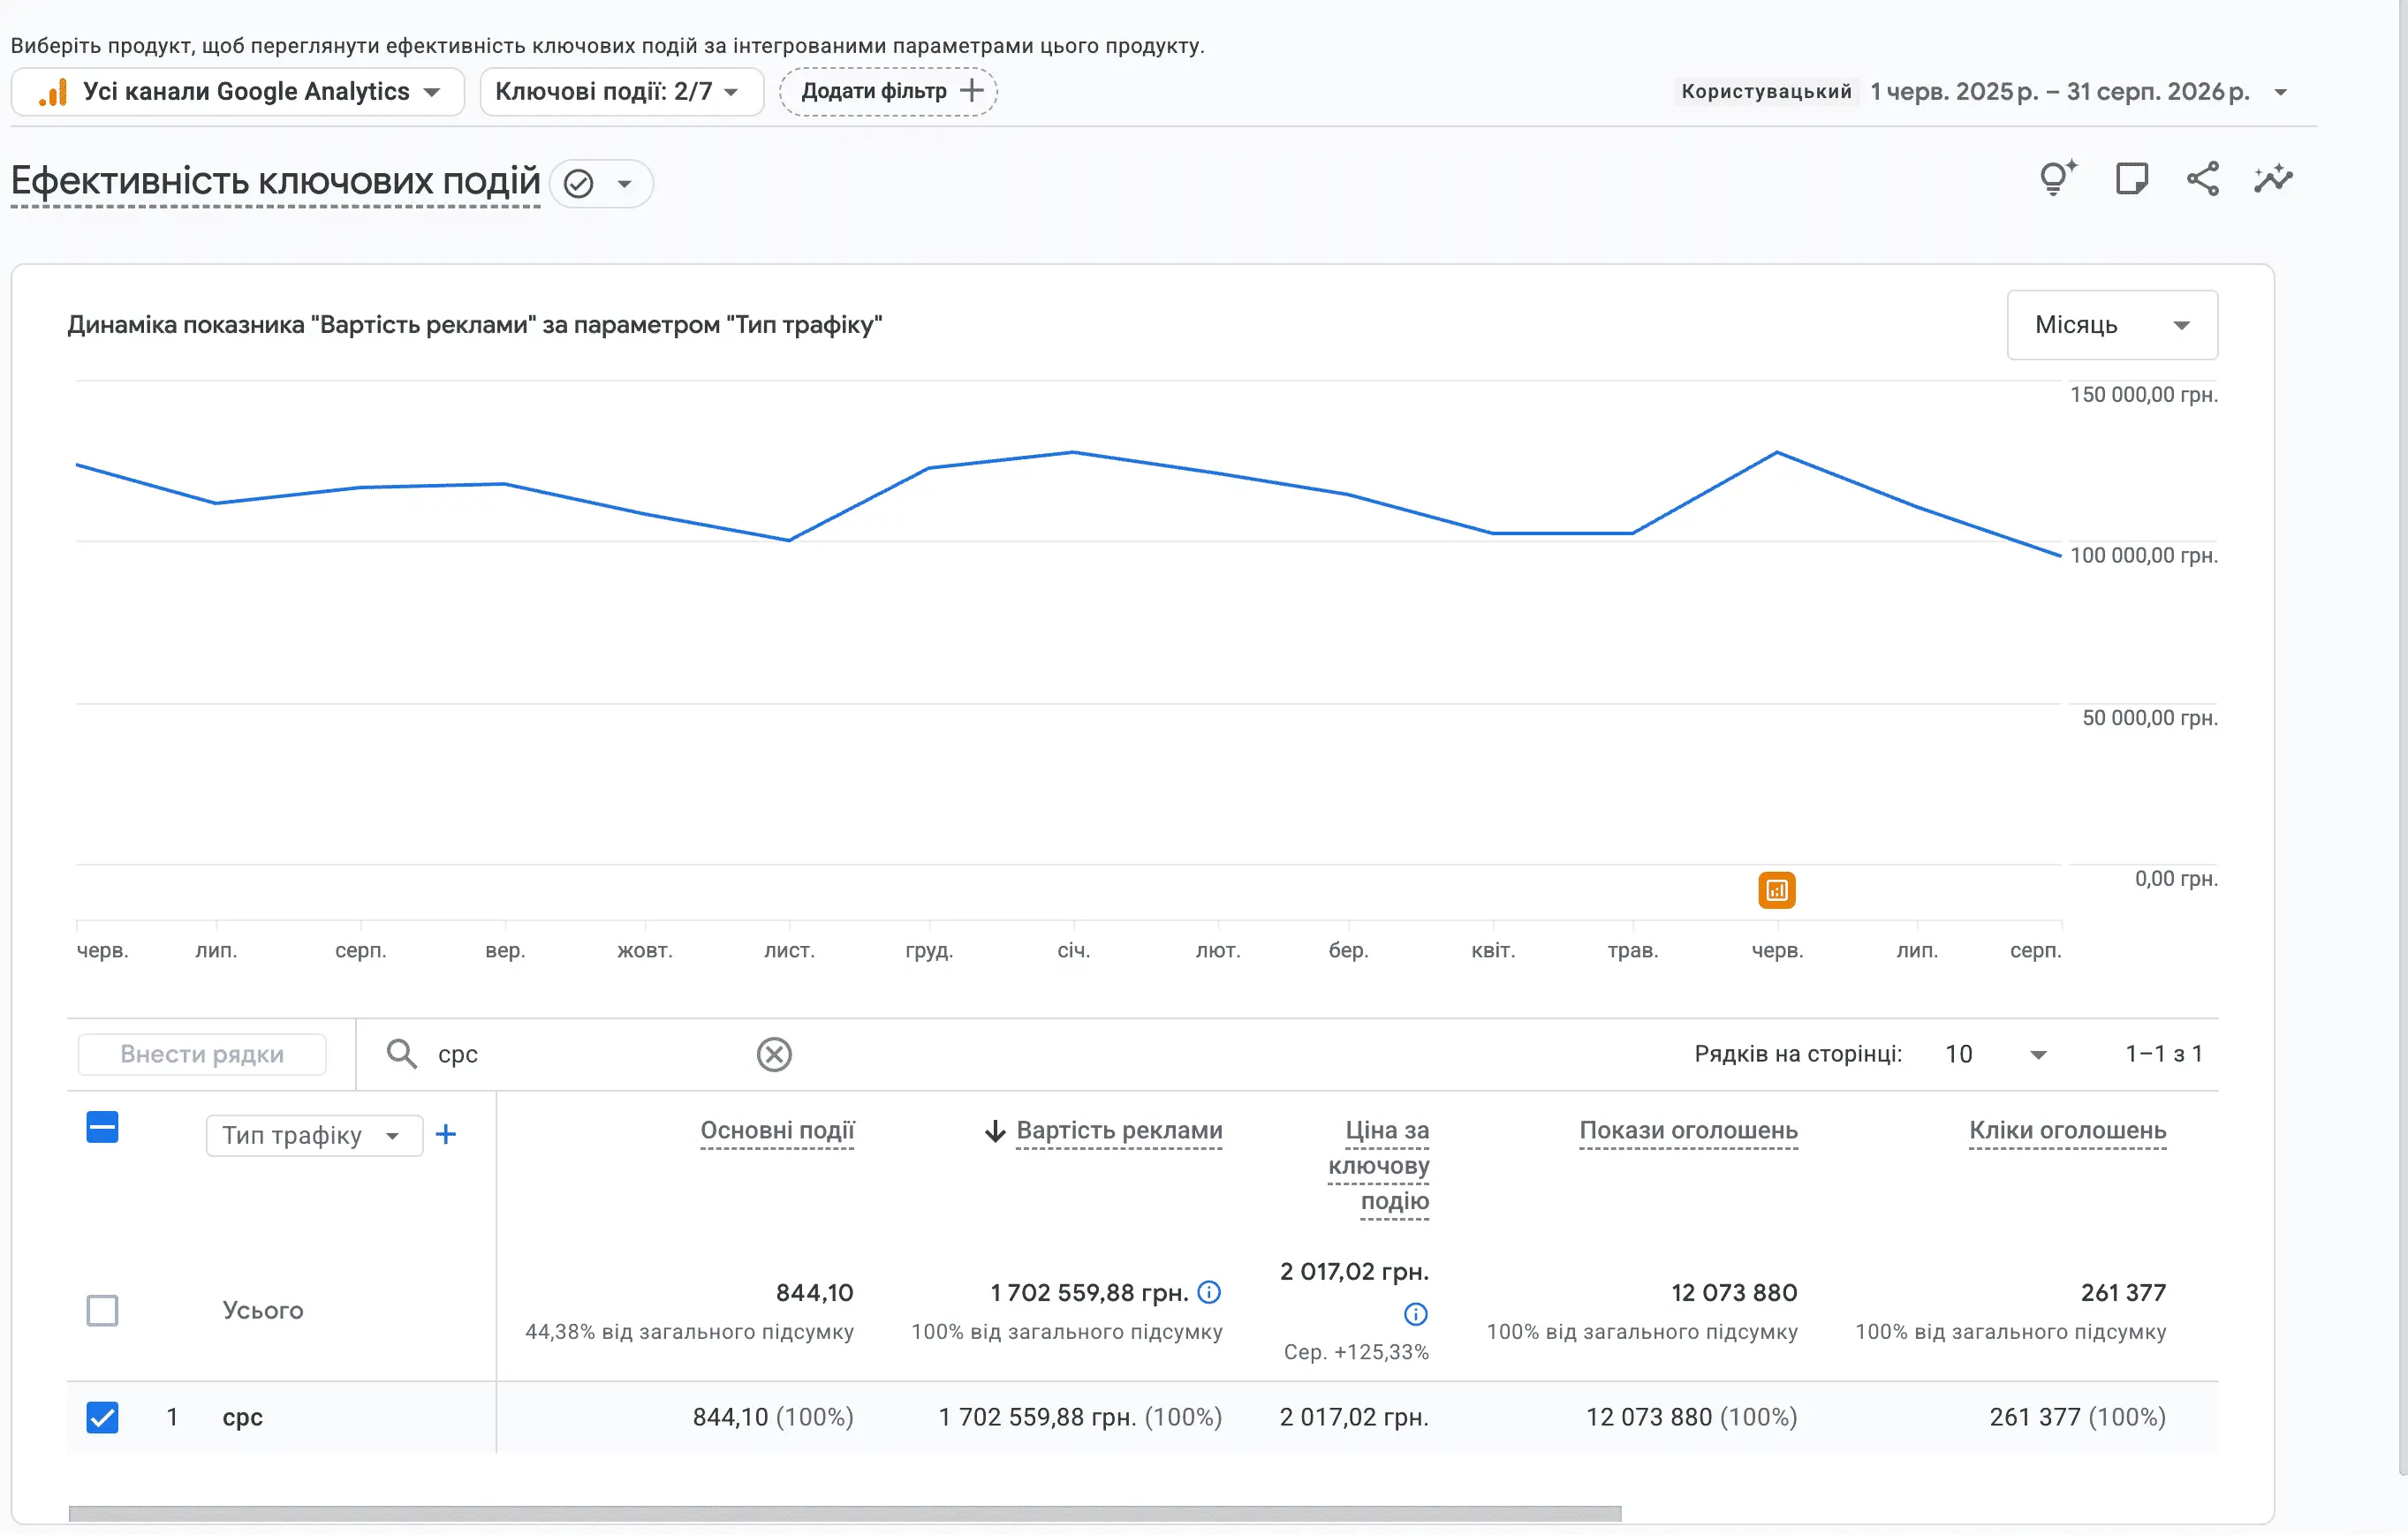Toggle the select-all rows checkbox in header

[x=102, y=1128]
